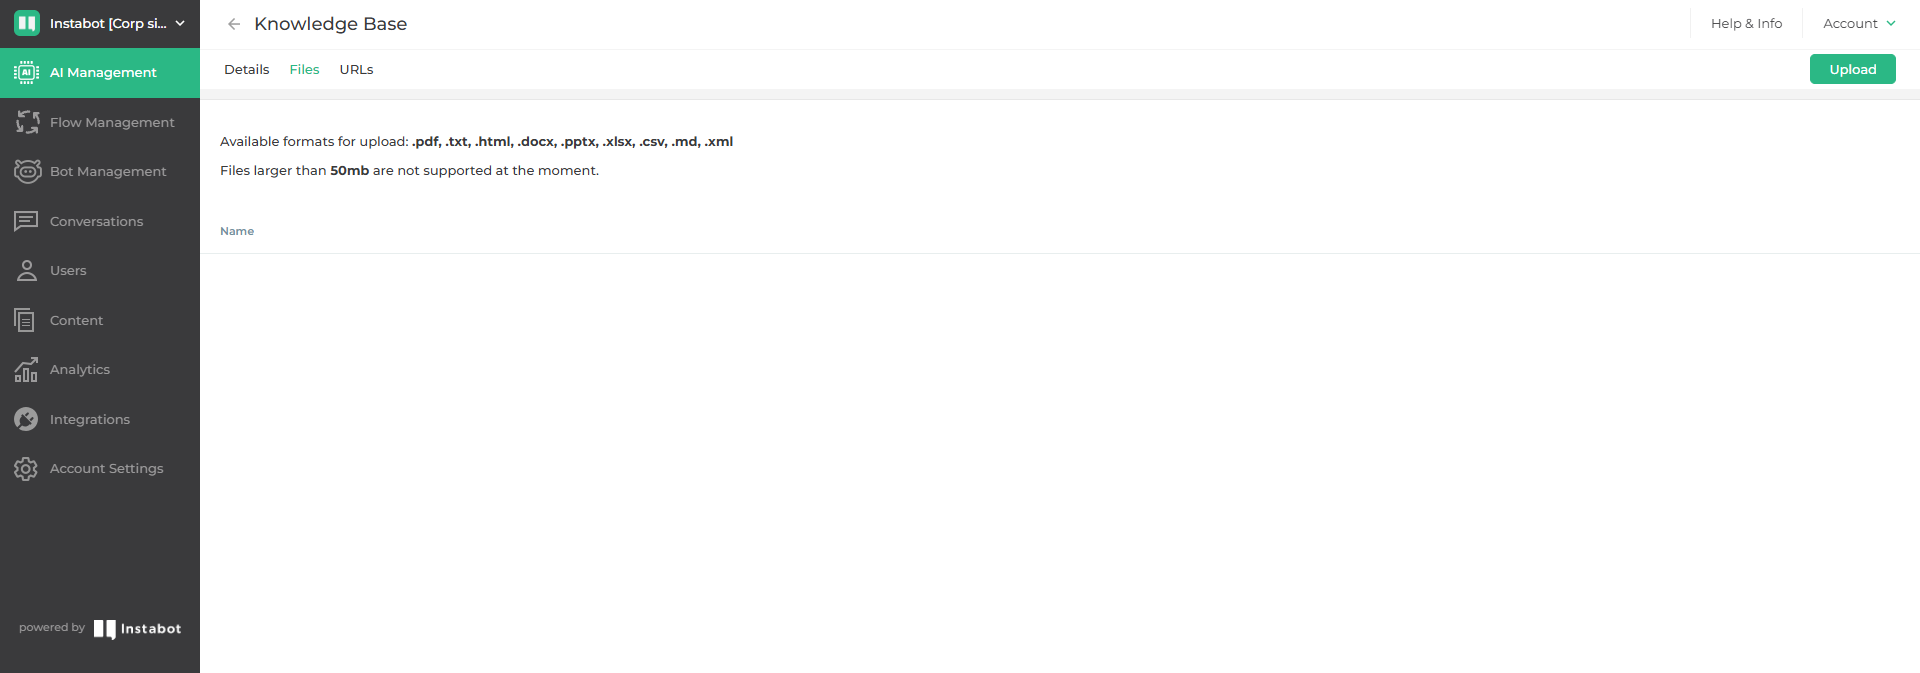Expand the Instabot workspace selector chevron
This screenshot has width=1920, height=673.
[180, 23]
